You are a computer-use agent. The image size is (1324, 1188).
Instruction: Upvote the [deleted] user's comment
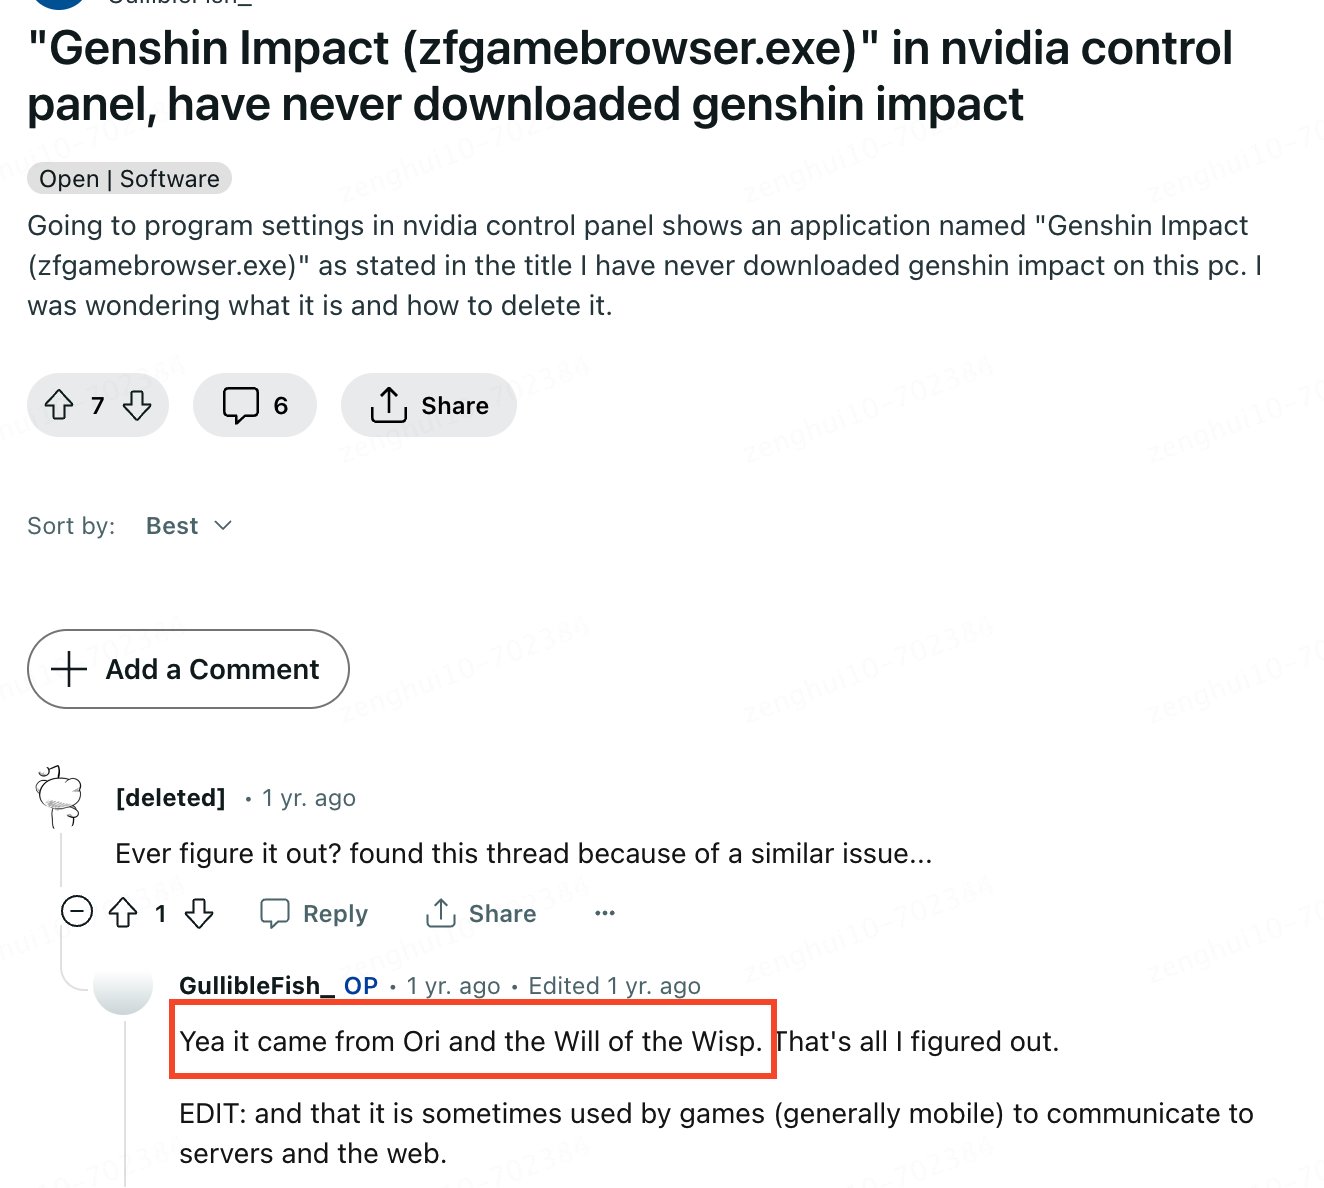123,913
